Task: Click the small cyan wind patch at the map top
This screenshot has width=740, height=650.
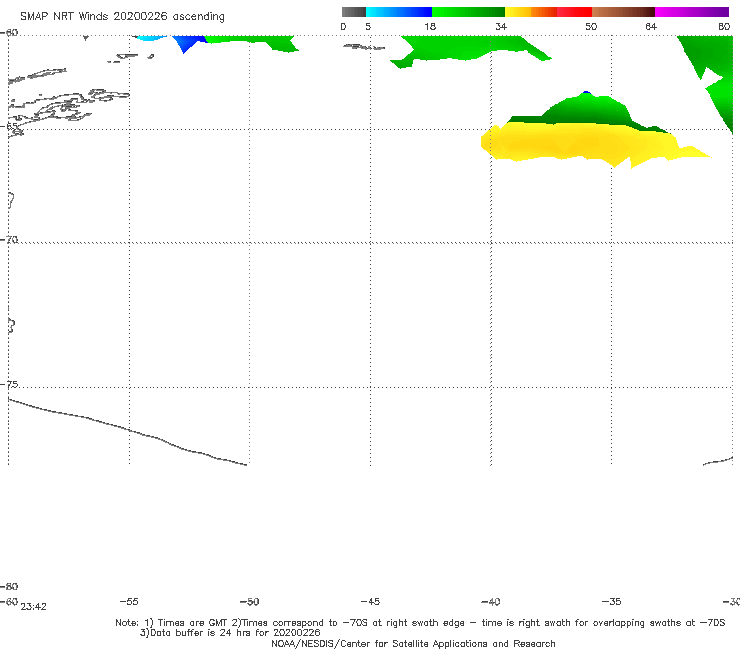Action: pos(150,37)
